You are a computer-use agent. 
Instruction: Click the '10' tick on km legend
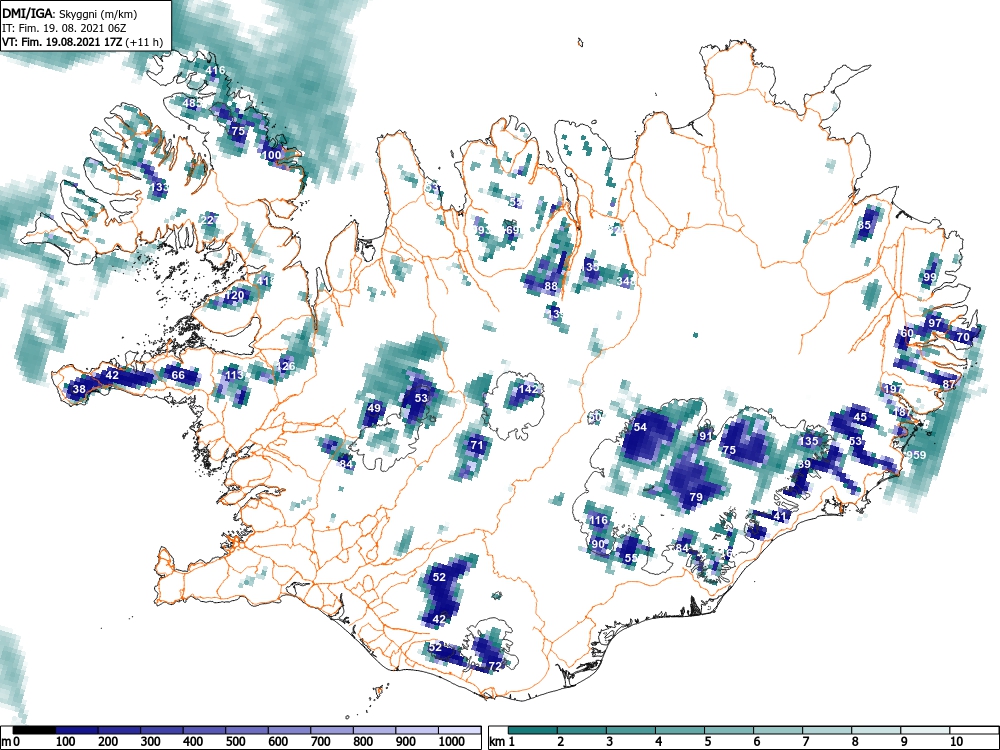click(x=955, y=742)
